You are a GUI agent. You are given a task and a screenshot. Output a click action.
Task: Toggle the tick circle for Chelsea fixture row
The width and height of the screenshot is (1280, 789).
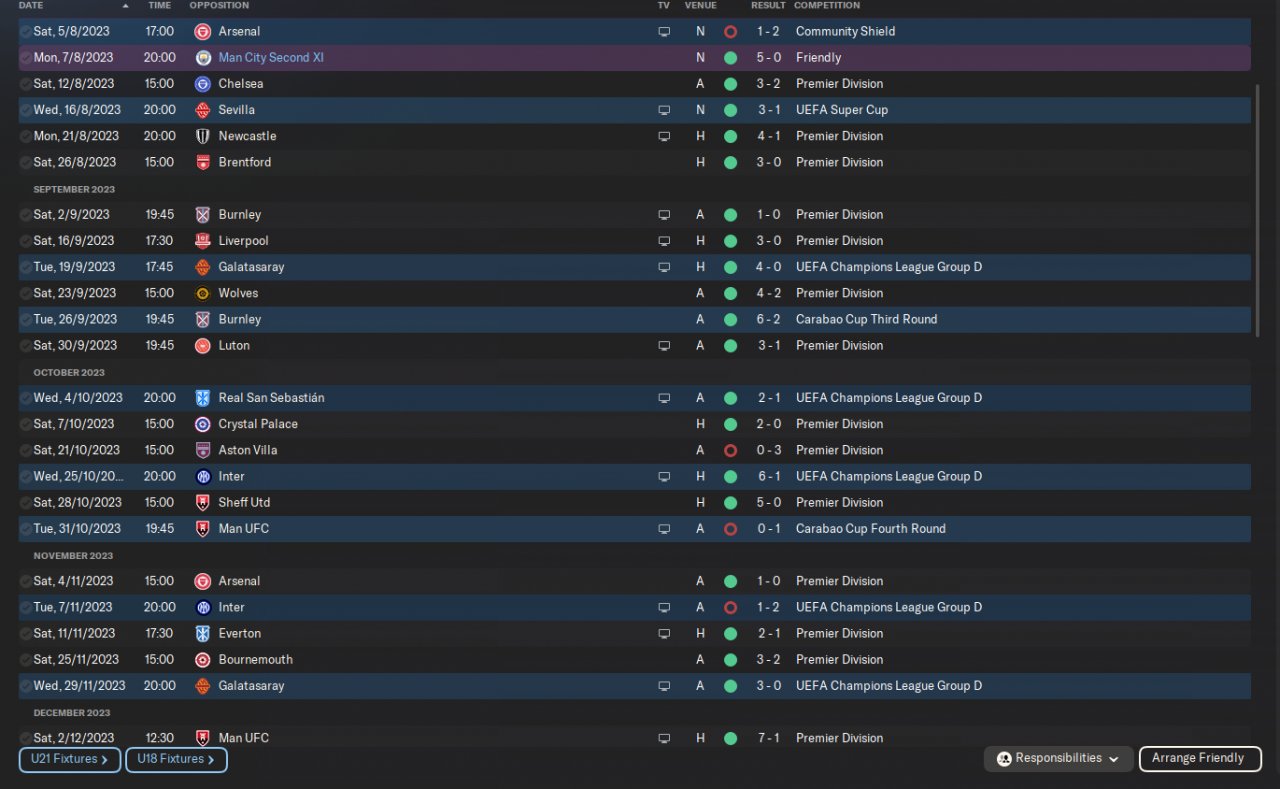coord(25,84)
